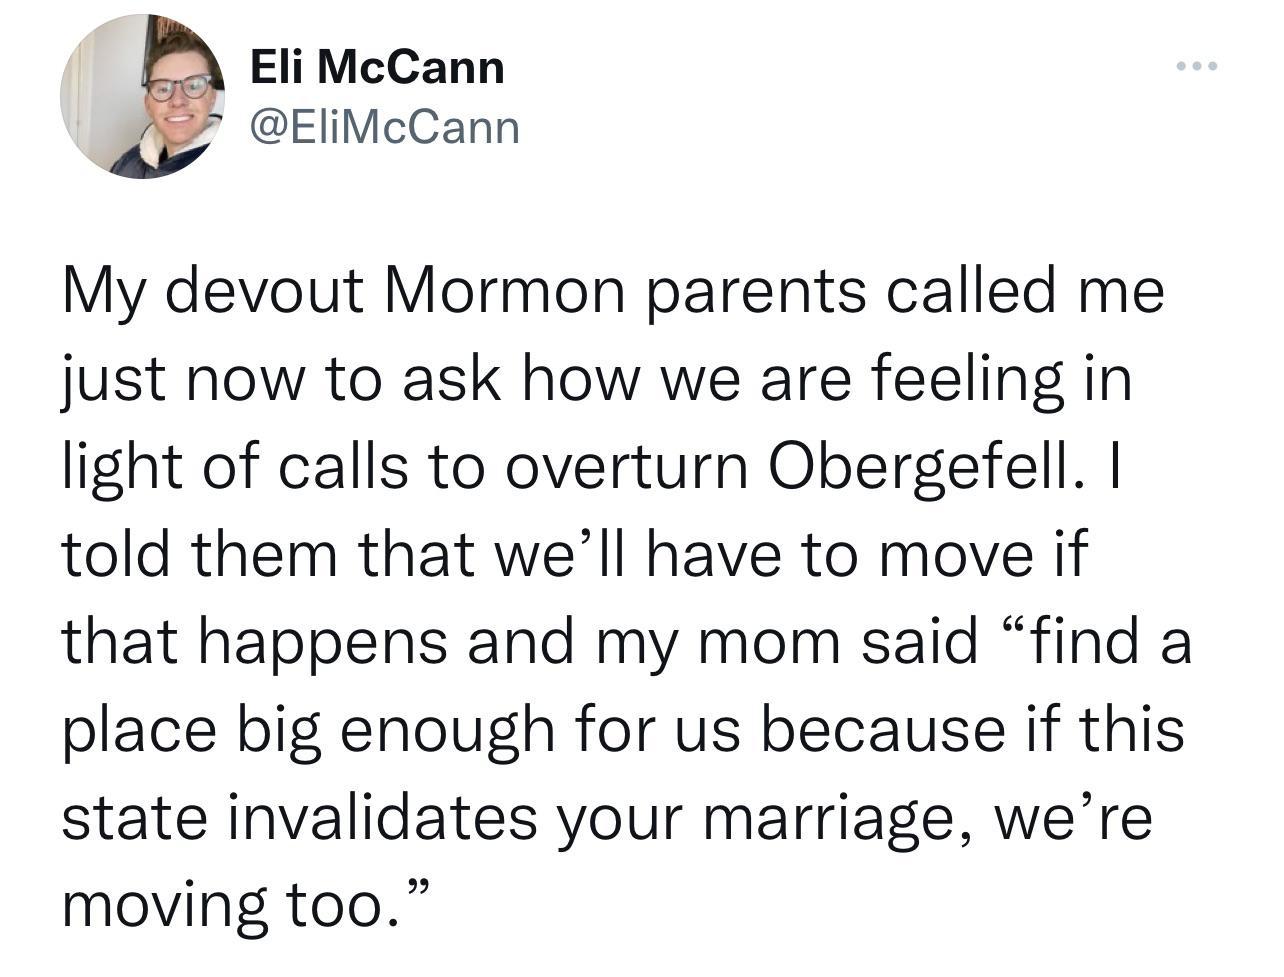Image resolution: width=1284 pixels, height=977 pixels.
Task: Open Eli McCann's profile via his display name
Action: point(377,68)
